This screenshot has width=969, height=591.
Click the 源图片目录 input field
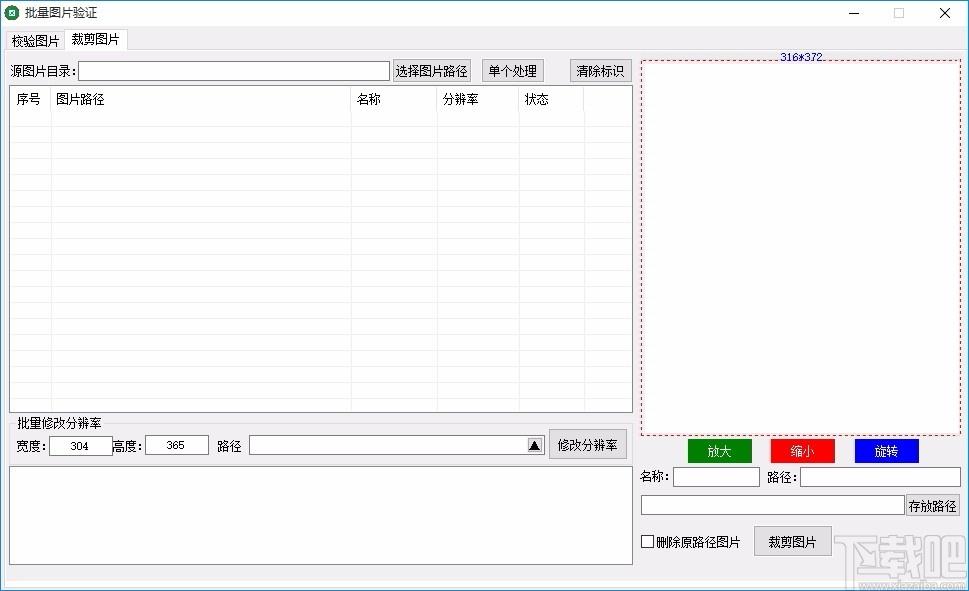point(234,71)
